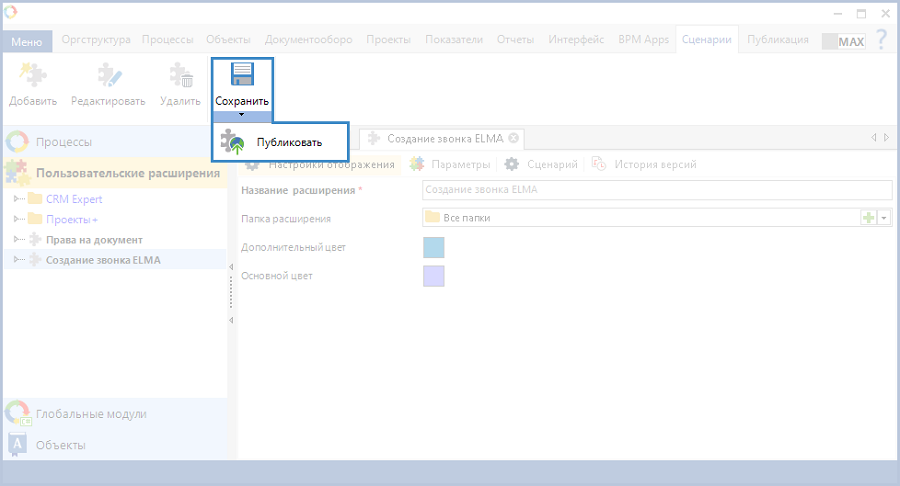Image resolution: width=900 pixels, height=486 pixels.
Task: Click the Publish (Публиковать) menu option
Action: [x=288, y=142]
